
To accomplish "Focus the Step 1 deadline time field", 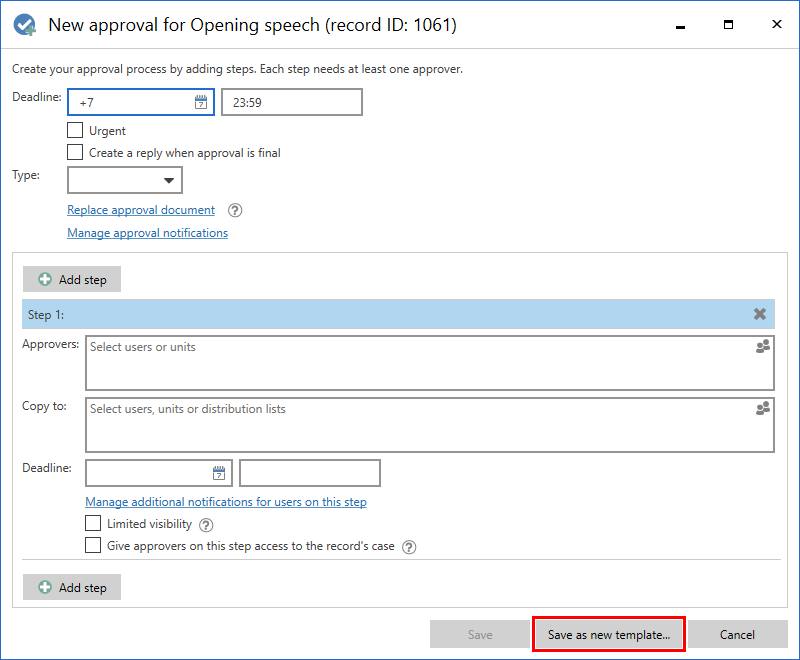I will [x=310, y=473].
